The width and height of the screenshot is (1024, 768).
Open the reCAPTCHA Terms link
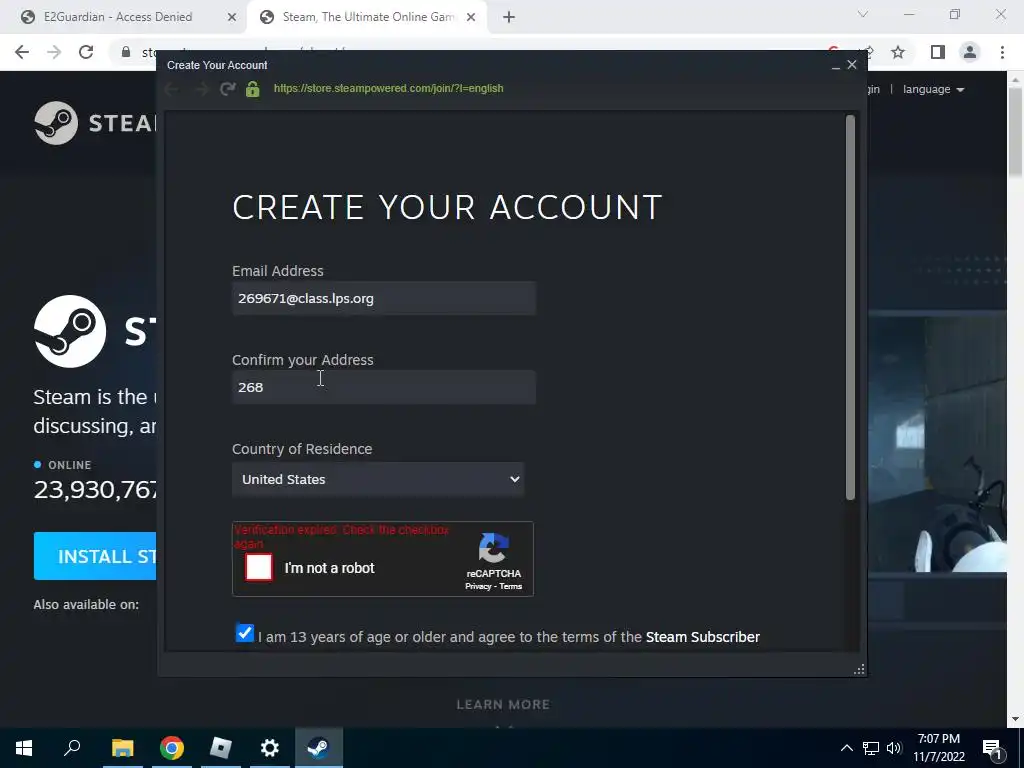pyautogui.click(x=511, y=586)
